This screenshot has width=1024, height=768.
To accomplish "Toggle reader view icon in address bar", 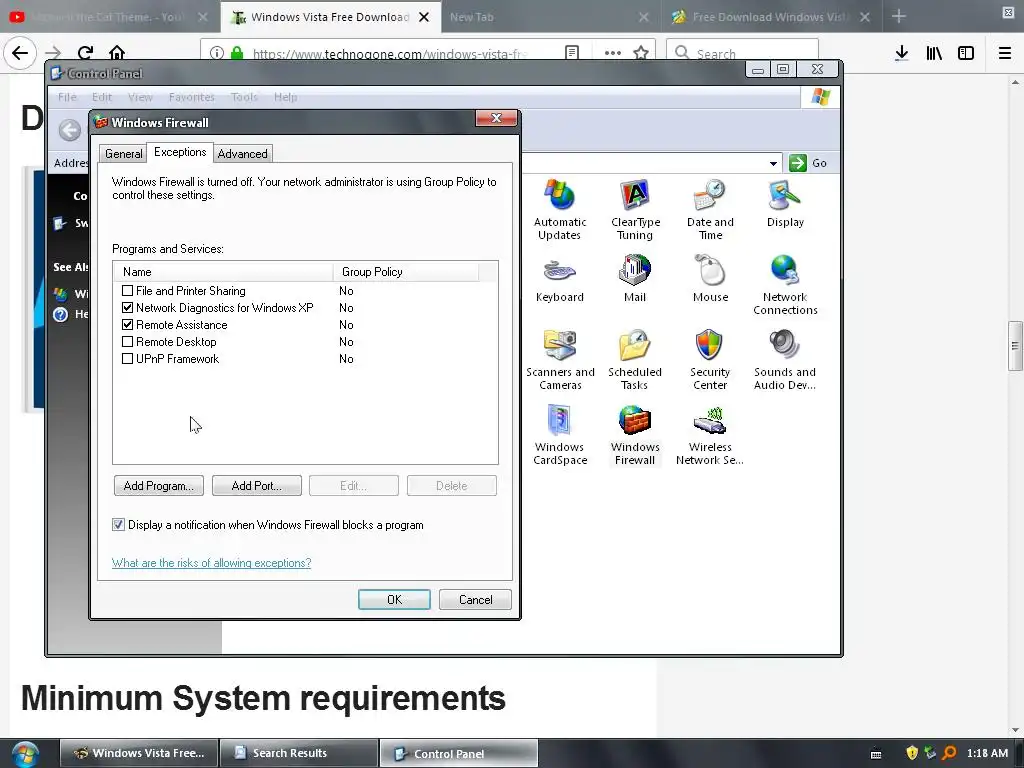I will click(x=571, y=53).
